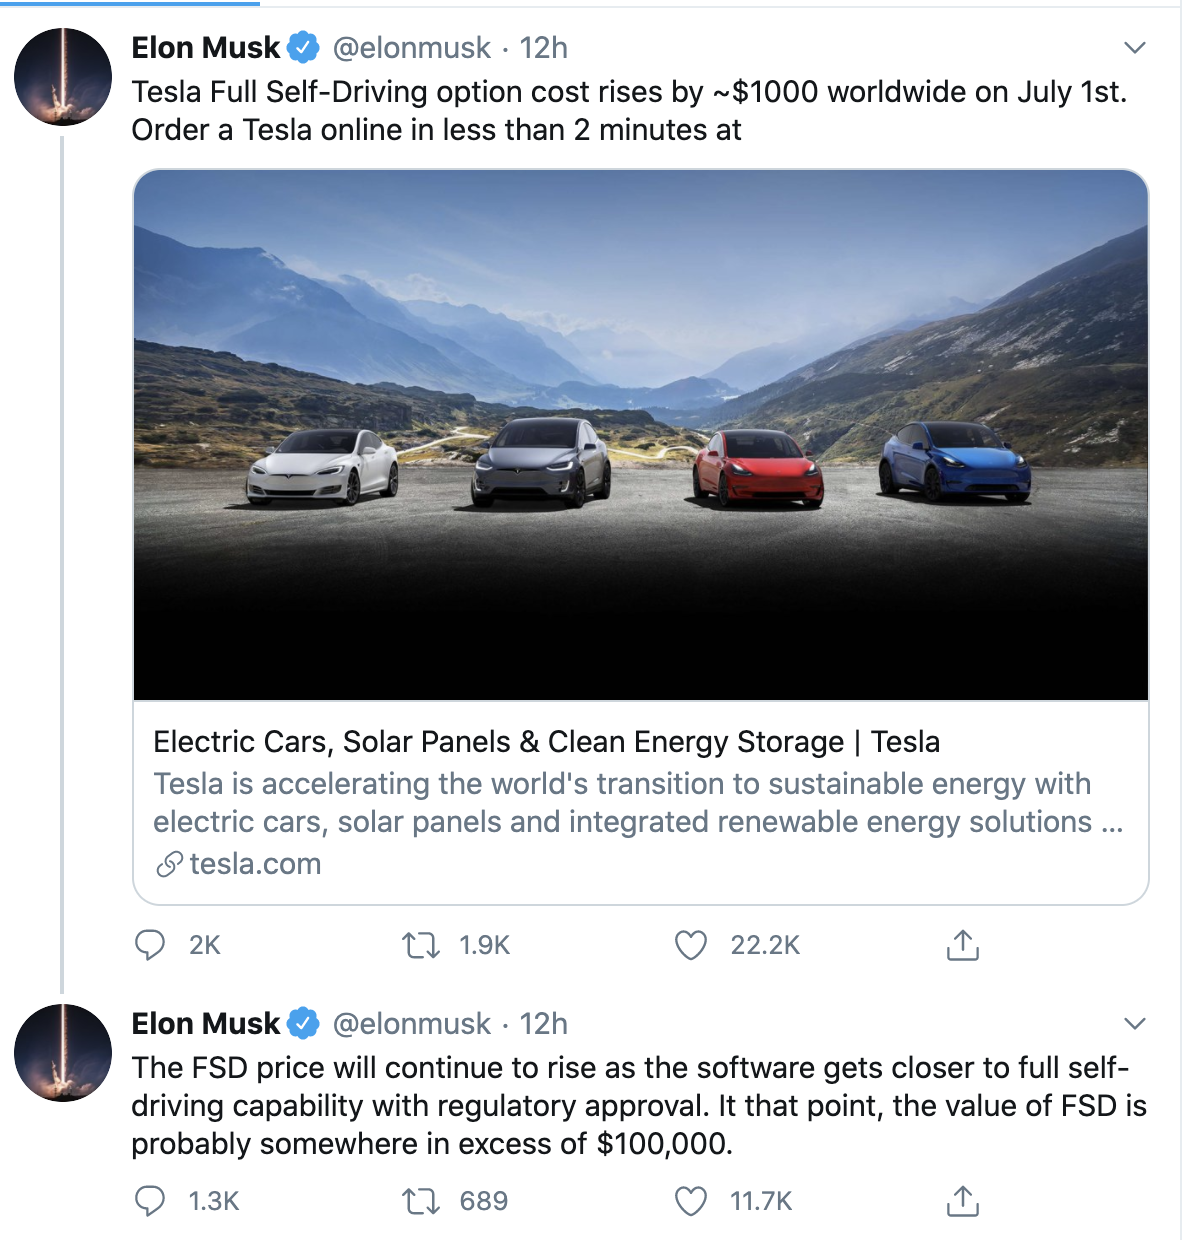
Task: Like the tweet with 11.7K likes
Action: click(x=691, y=1201)
